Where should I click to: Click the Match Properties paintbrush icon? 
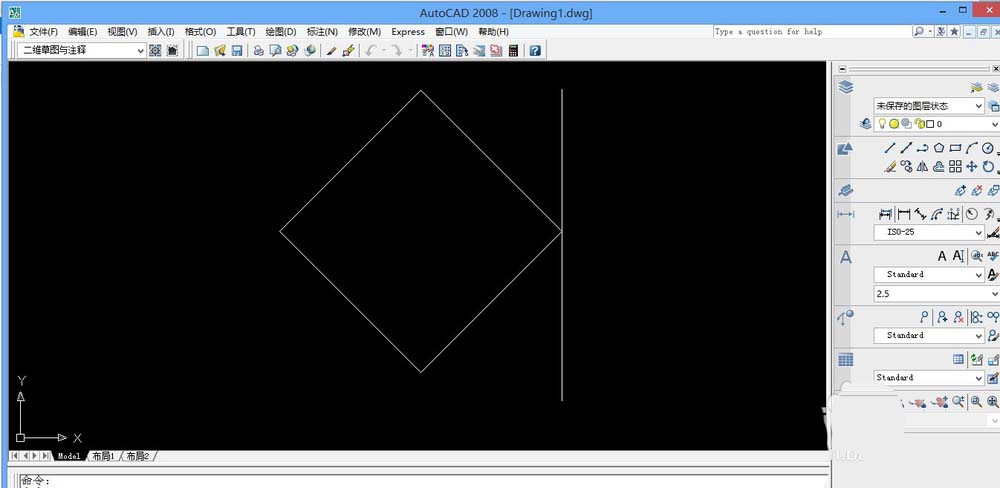[348, 51]
